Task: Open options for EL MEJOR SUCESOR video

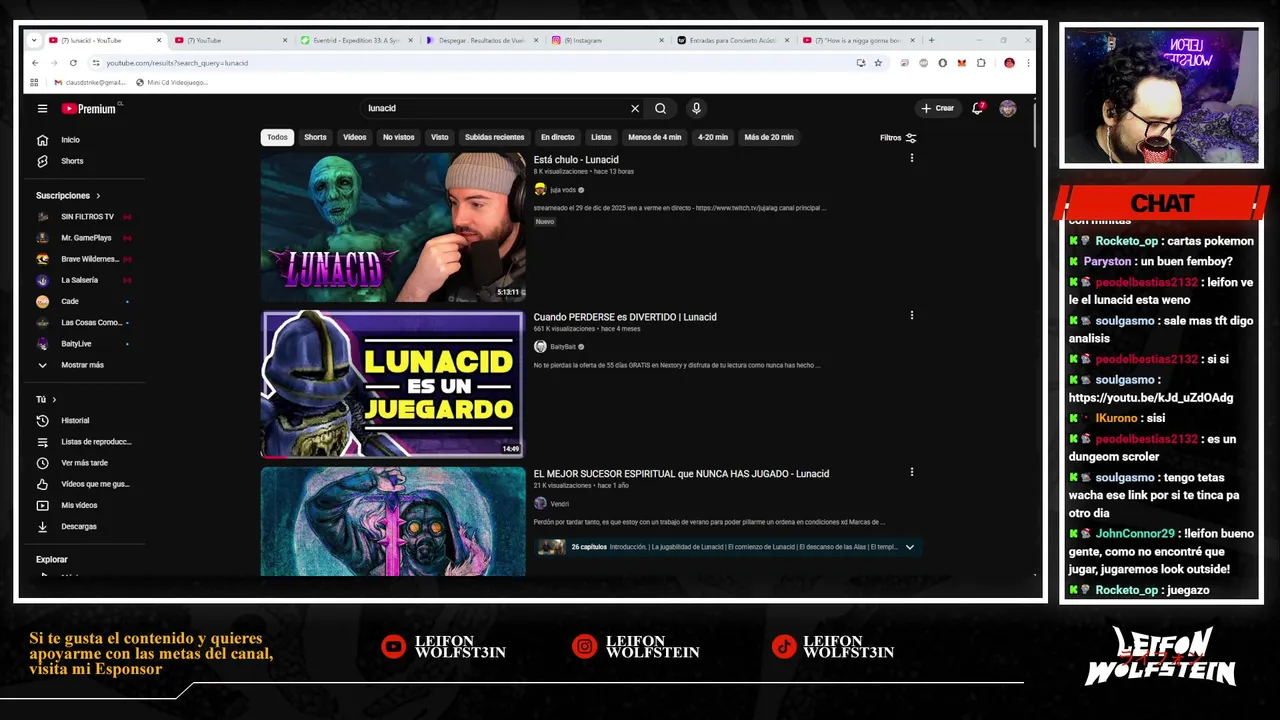Action: tap(911, 472)
